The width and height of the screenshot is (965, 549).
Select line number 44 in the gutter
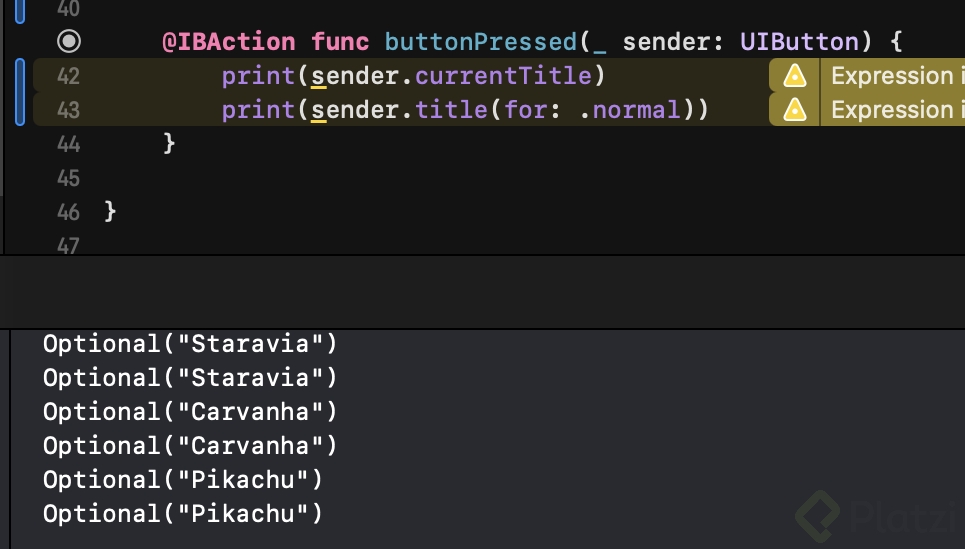68,144
